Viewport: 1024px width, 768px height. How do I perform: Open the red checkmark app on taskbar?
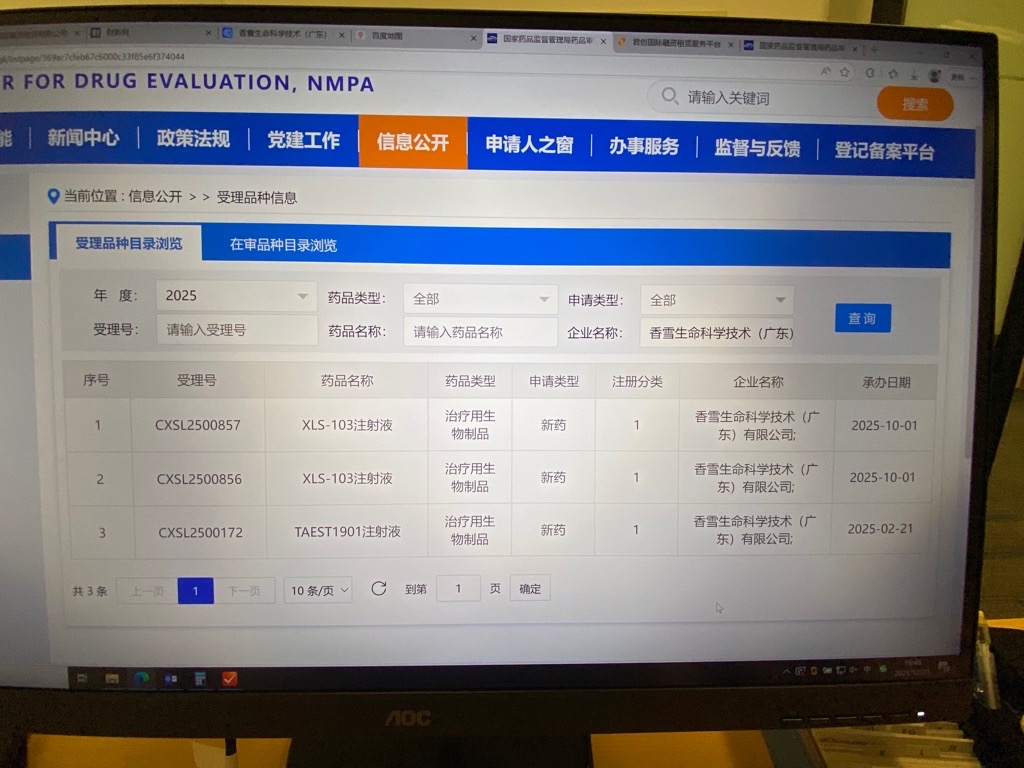229,679
